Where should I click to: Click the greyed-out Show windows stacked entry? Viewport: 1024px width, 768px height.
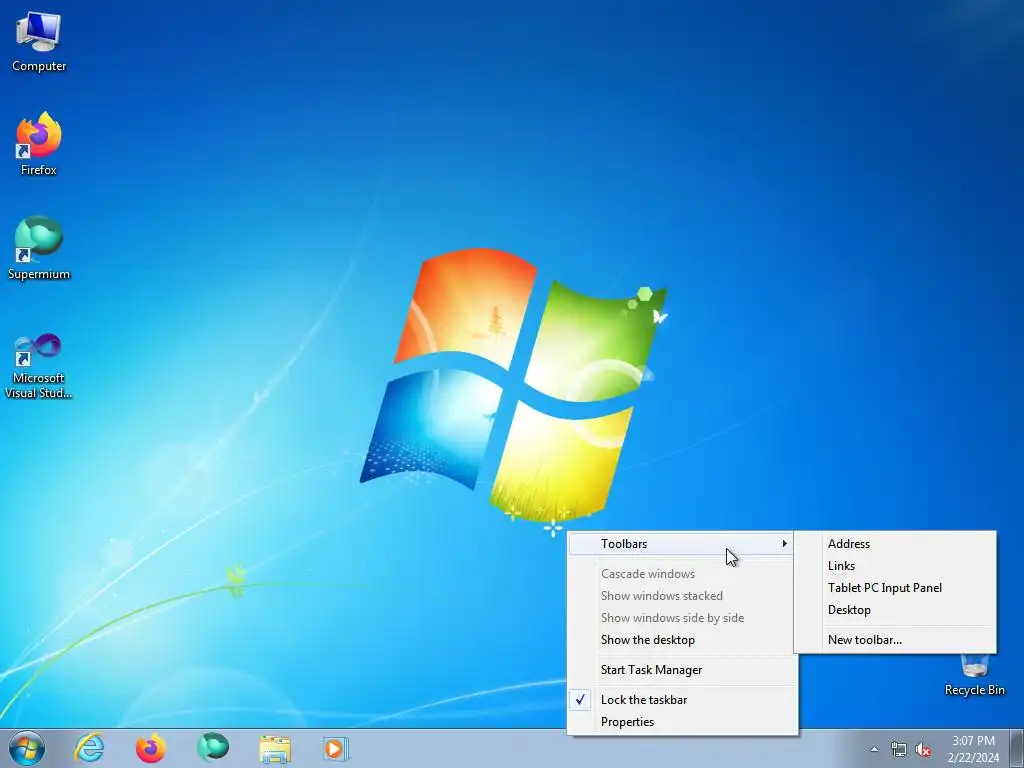pyautogui.click(x=682, y=596)
